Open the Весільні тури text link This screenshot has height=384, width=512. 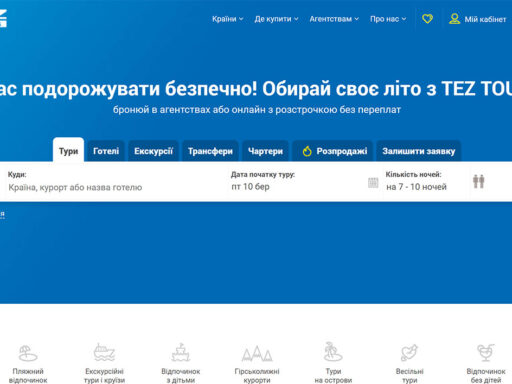tap(410, 376)
